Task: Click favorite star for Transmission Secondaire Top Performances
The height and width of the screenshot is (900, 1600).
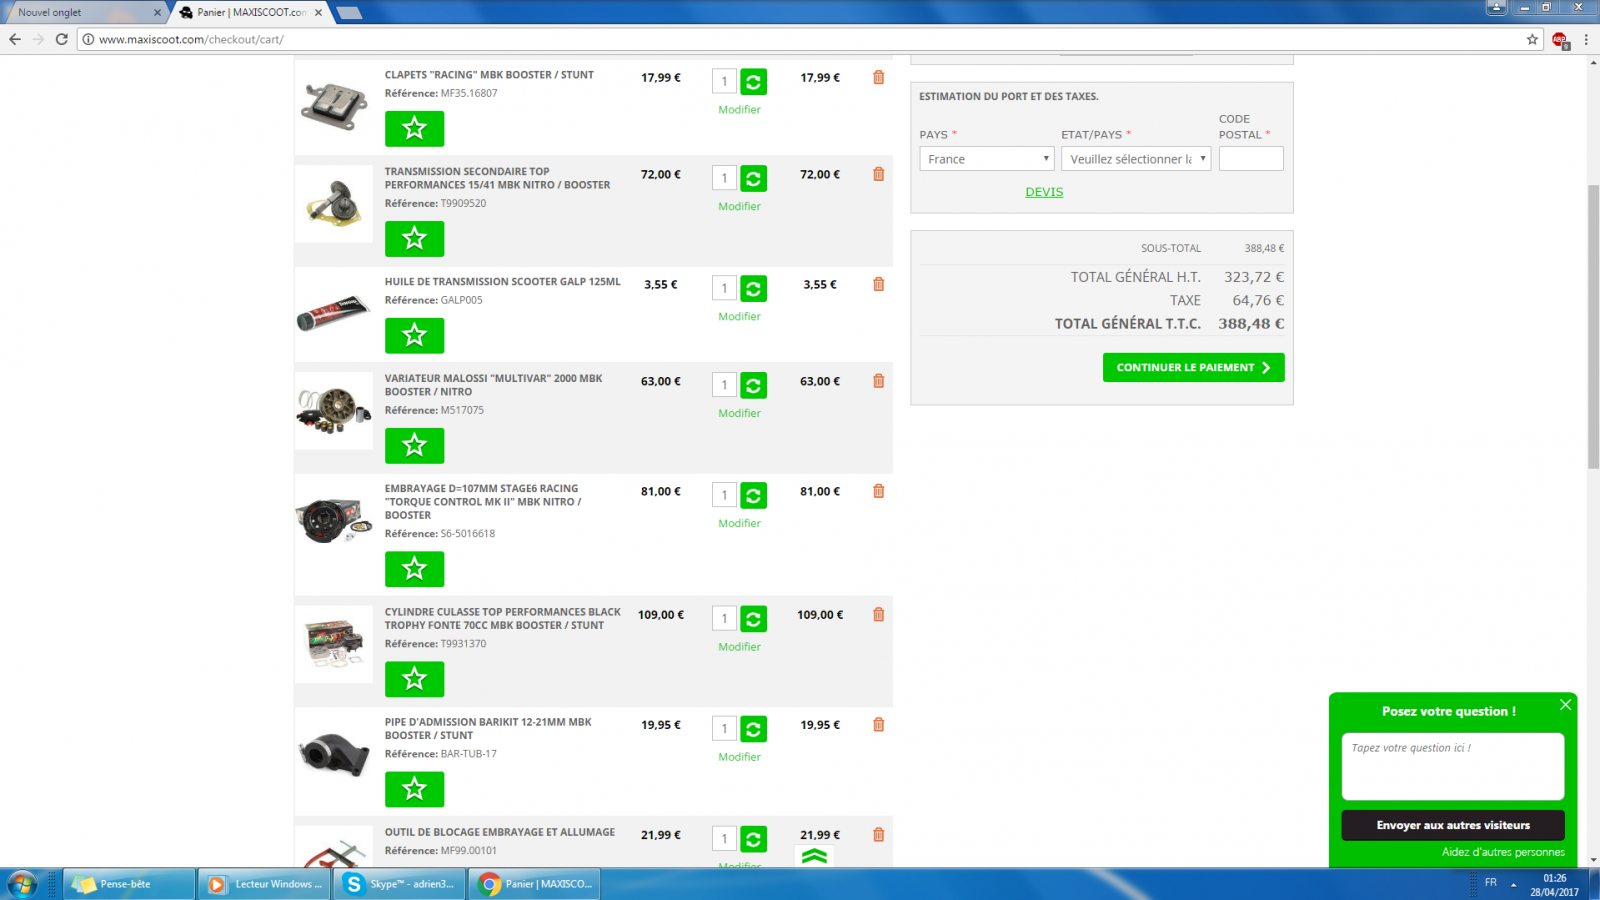Action: 414,238
